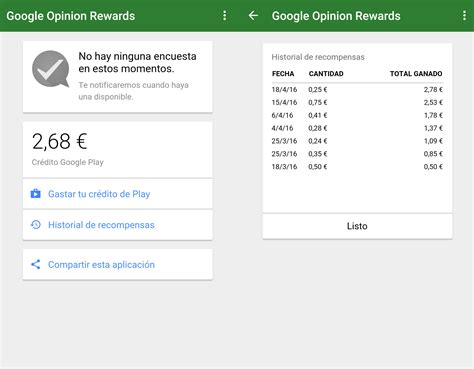Click 'Te notificaremos cuando haya una disponible' text
This screenshot has width=474, height=369.
(134, 91)
